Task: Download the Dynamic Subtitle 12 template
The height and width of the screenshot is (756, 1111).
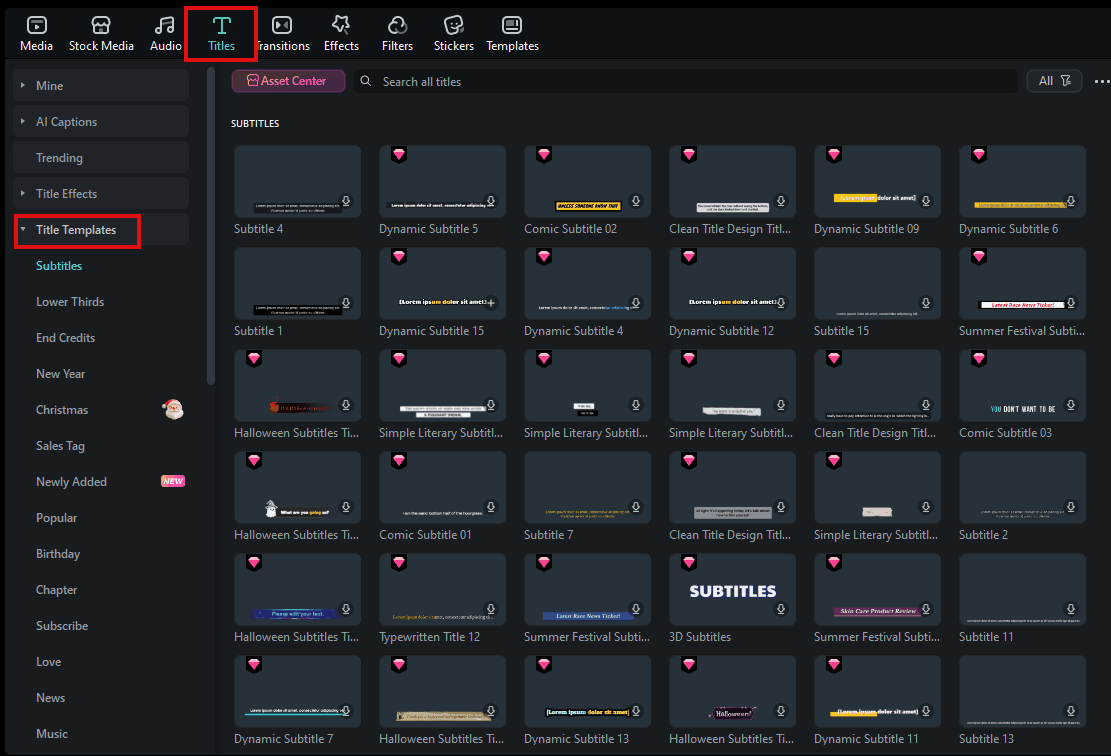Action: (x=781, y=303)
